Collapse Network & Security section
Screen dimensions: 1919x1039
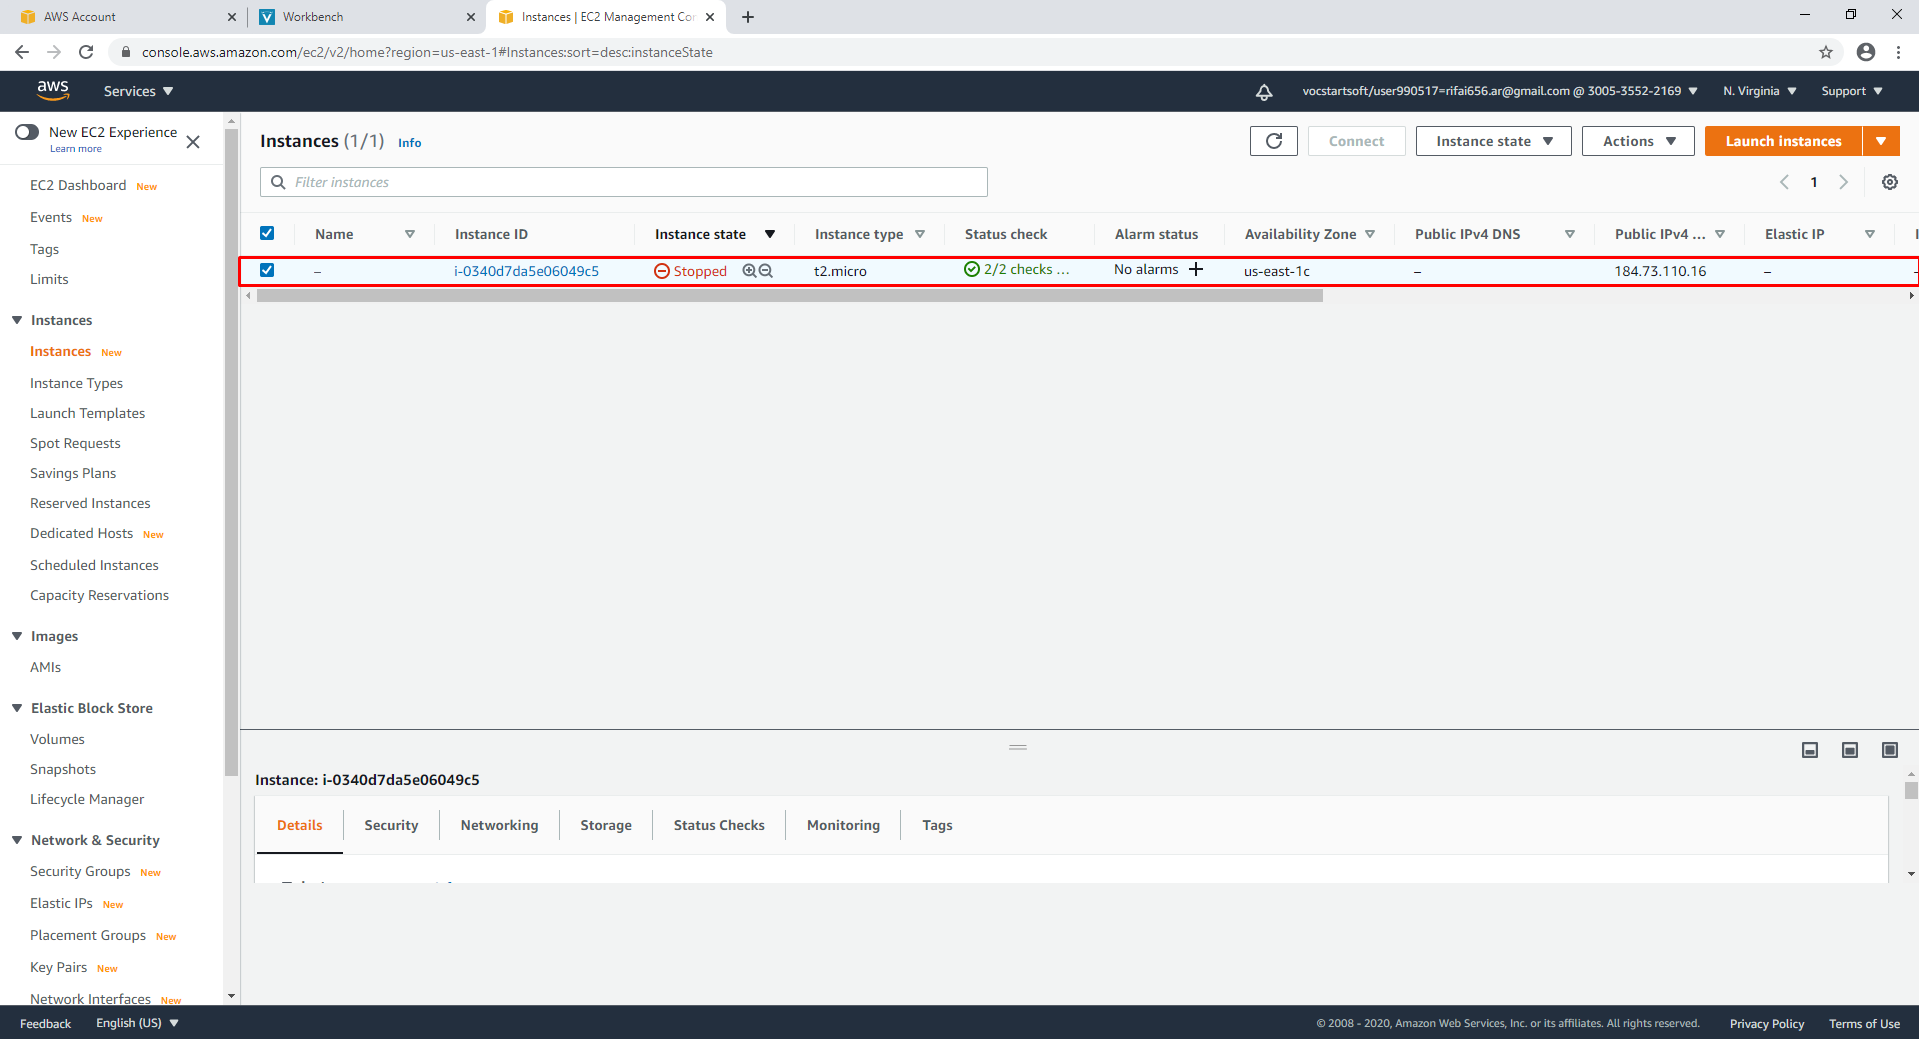(17, 840)
